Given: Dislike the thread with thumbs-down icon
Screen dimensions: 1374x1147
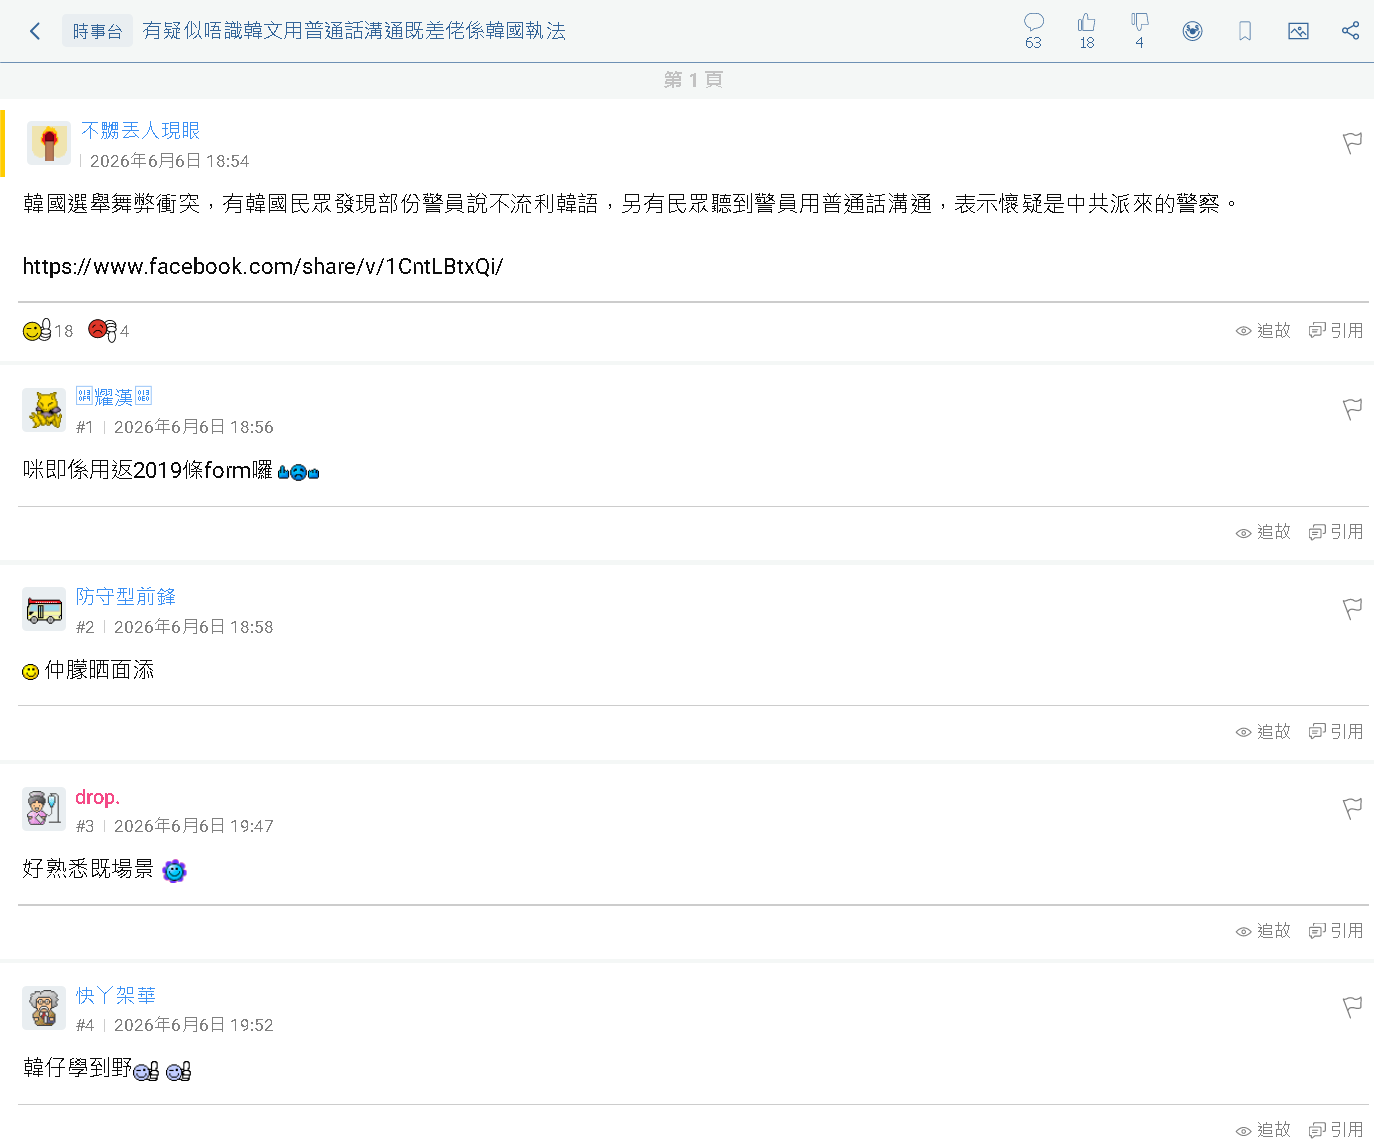Looking at the screenshot, I should (x=1140, y=31).
